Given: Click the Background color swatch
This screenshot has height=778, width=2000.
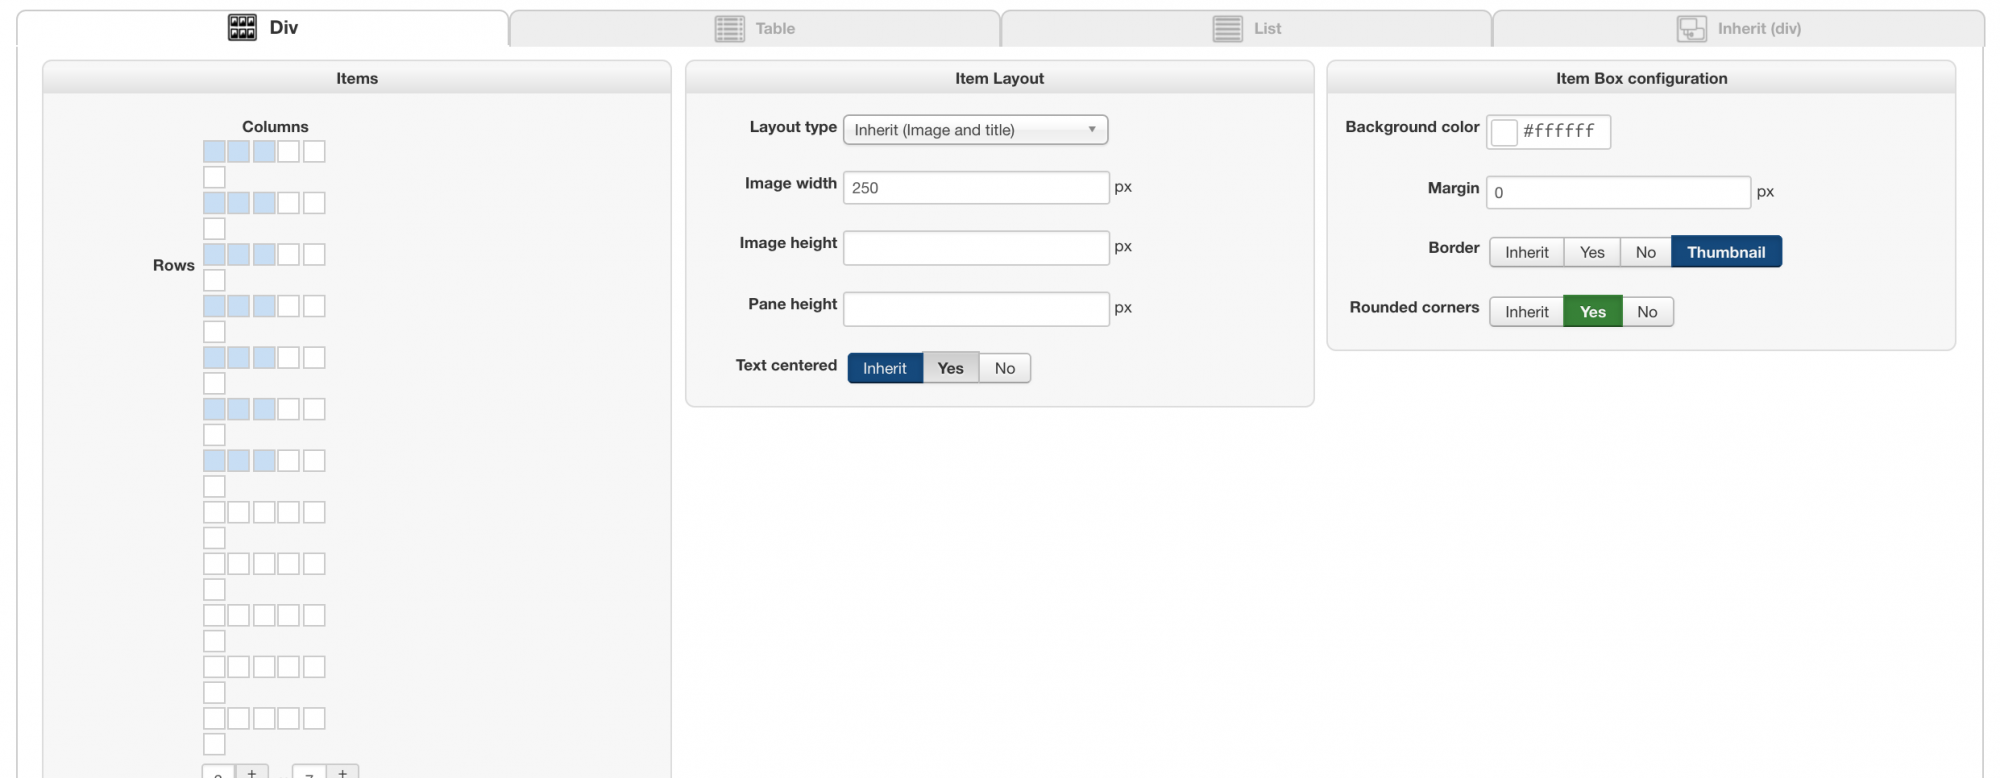Looking at the screenshot, I should coord(1504,132).
